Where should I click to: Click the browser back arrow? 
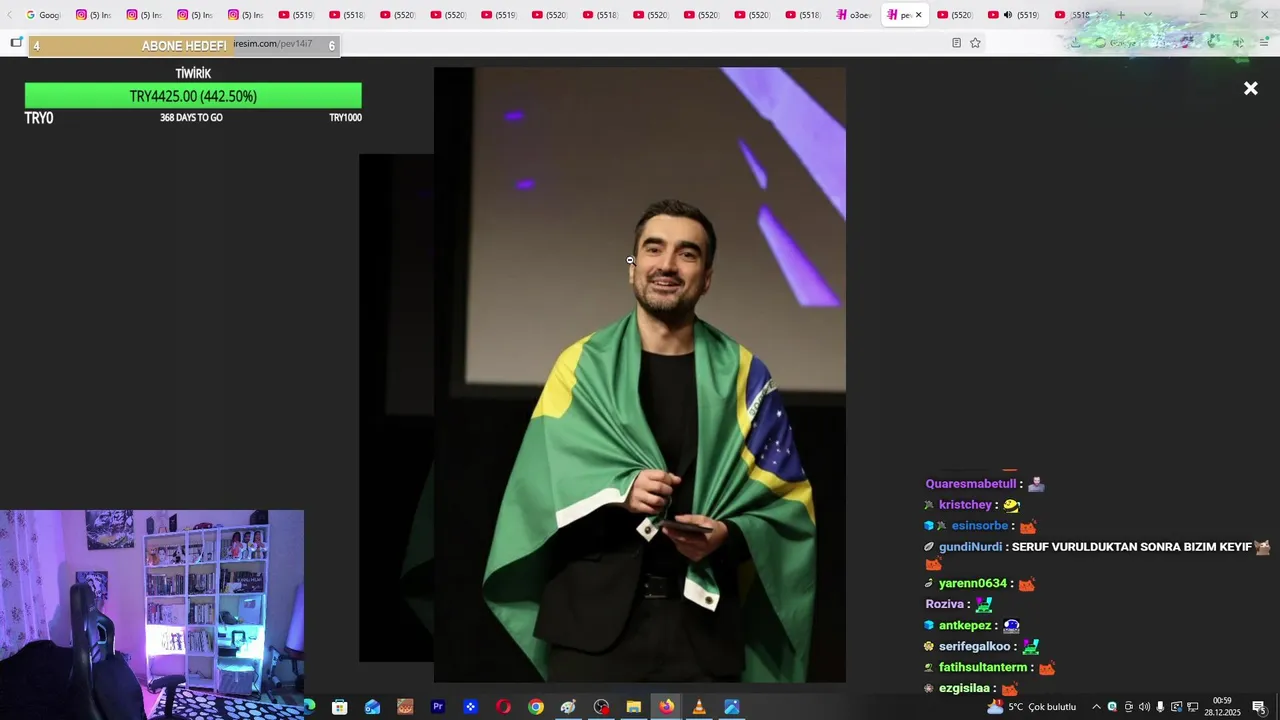coord(10,15)
